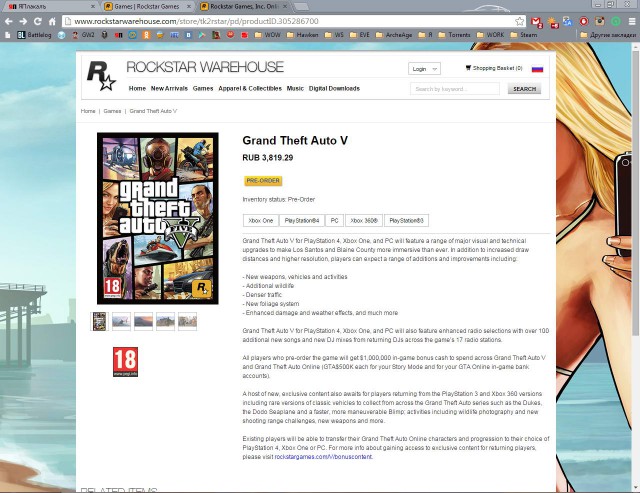Click the red Opera-style extension icon

coord(584,22)
